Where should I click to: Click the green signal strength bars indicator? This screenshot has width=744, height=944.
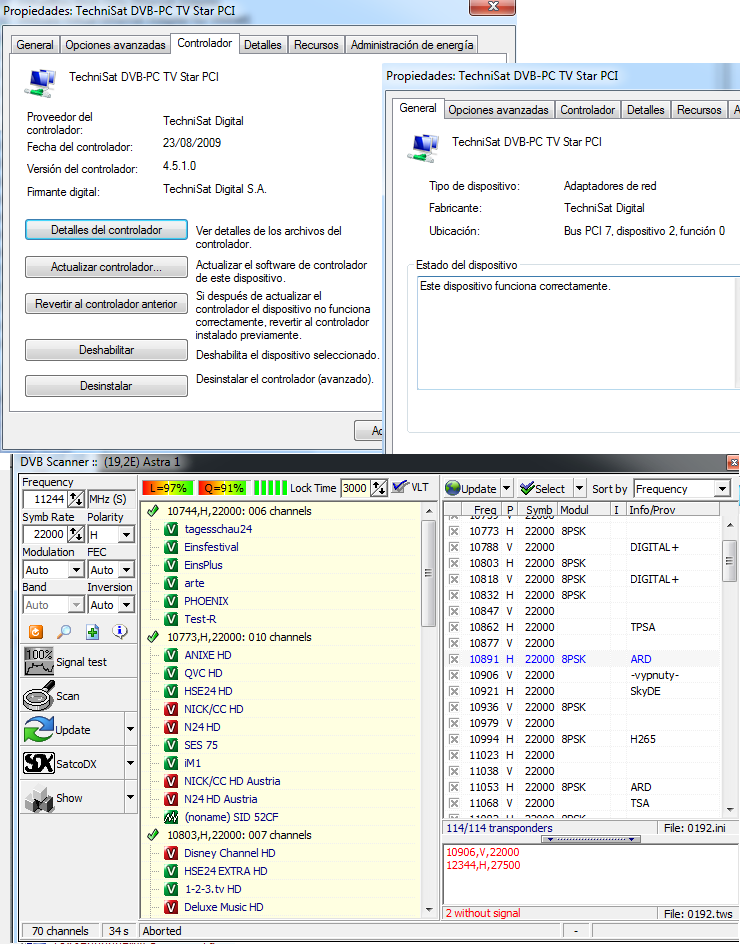270,488
